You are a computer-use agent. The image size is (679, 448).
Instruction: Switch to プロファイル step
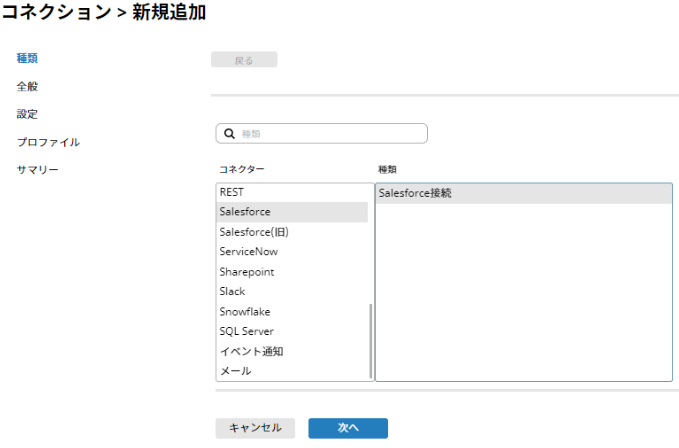coord(48,142)
